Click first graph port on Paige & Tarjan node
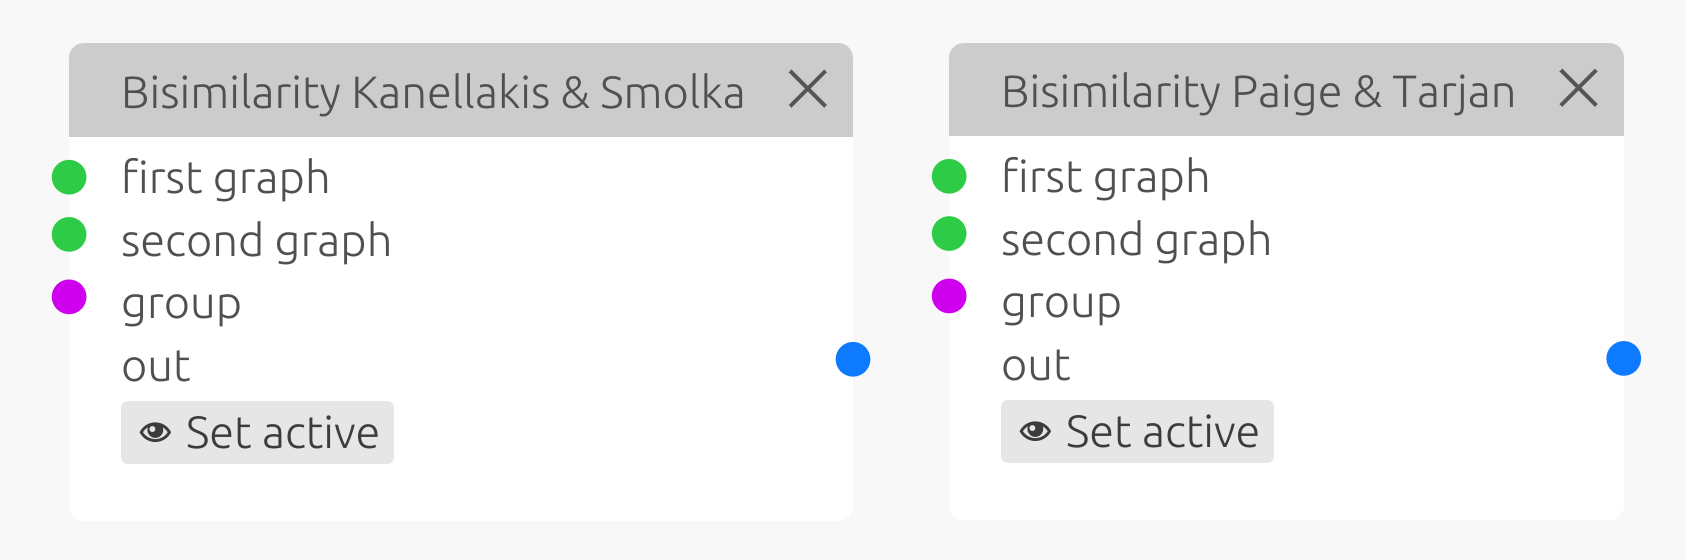 click(x=949, y=176)
